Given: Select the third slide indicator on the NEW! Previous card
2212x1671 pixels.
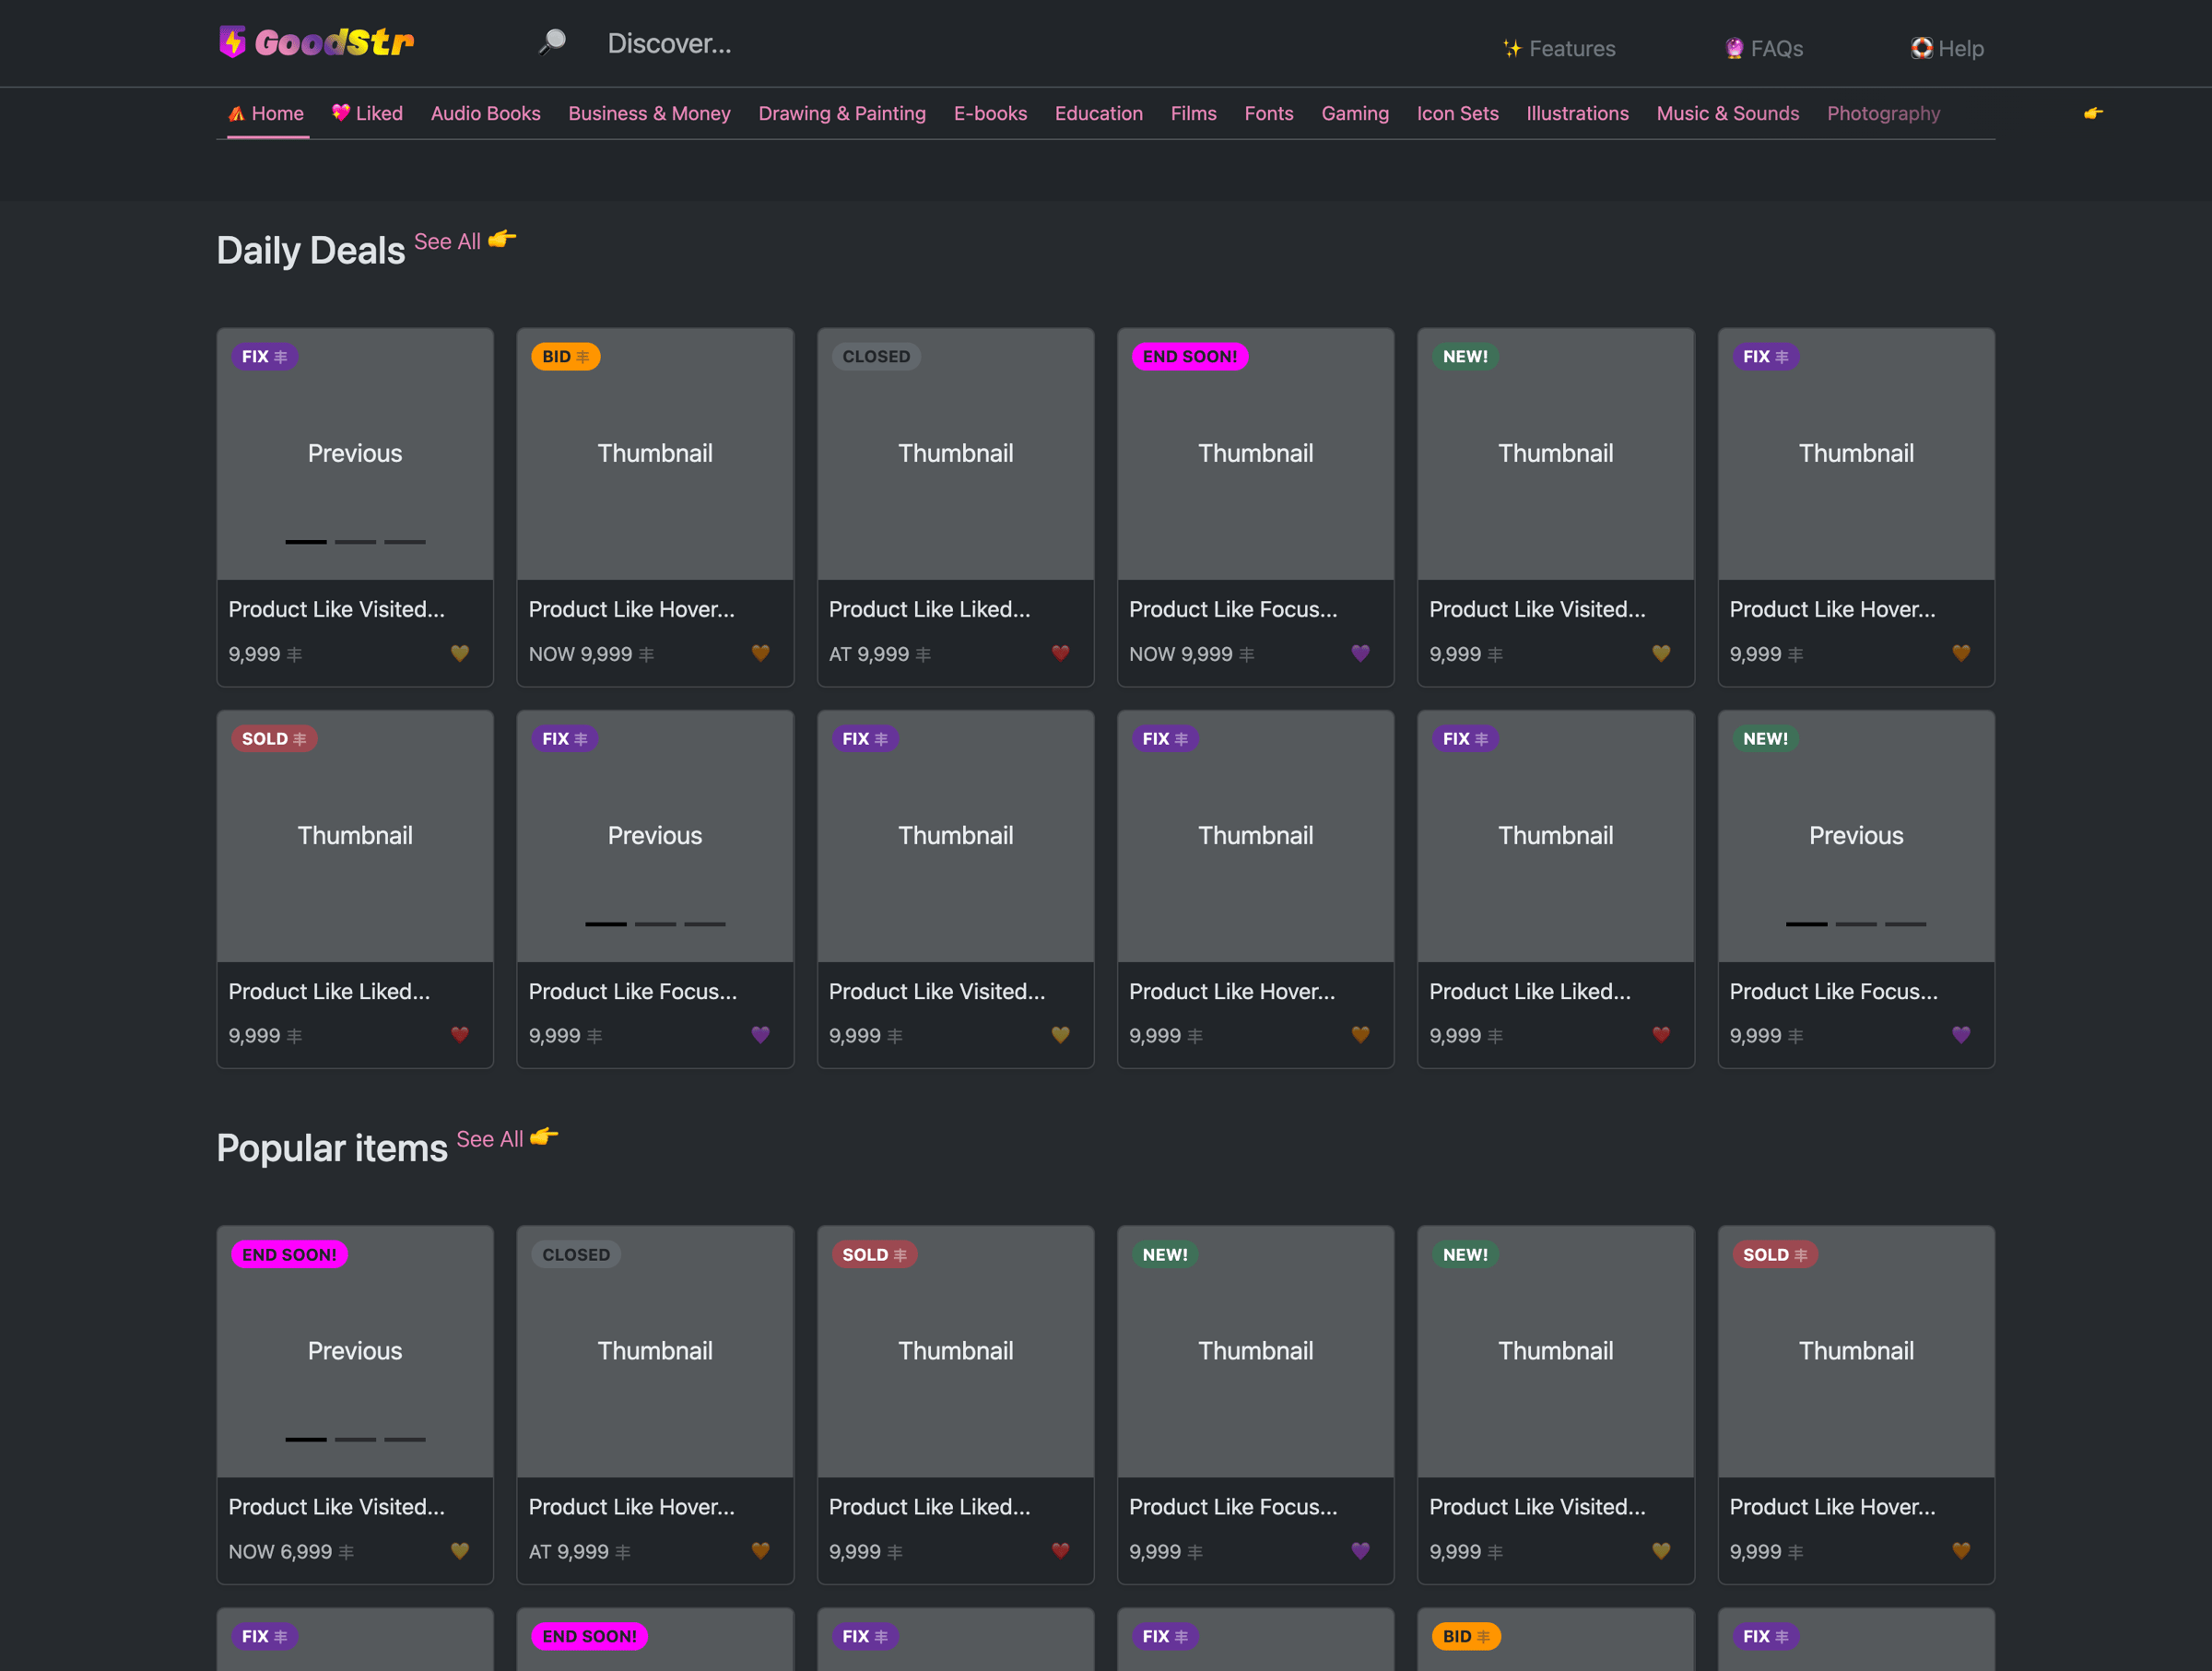Looking at the screenshot, I should pos(1905,924).
